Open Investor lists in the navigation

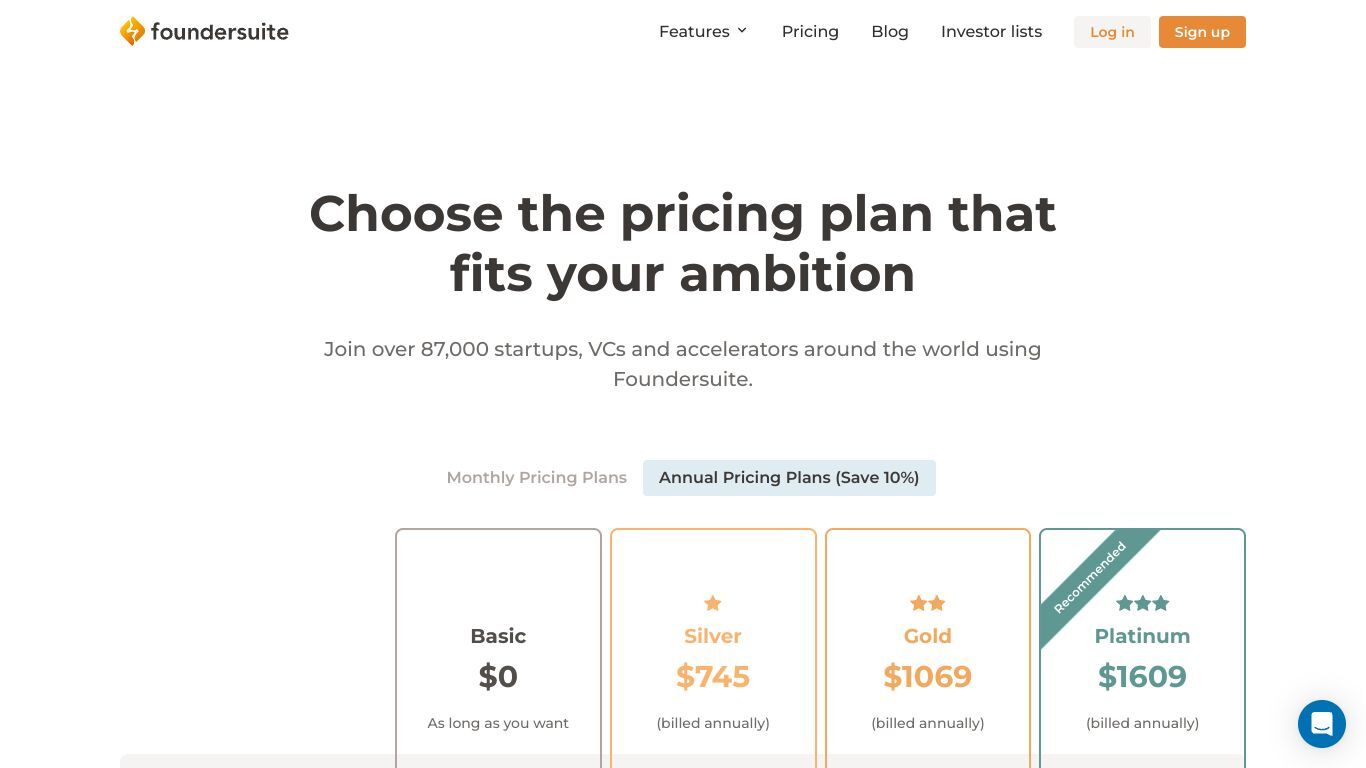(x=991, y=32)
